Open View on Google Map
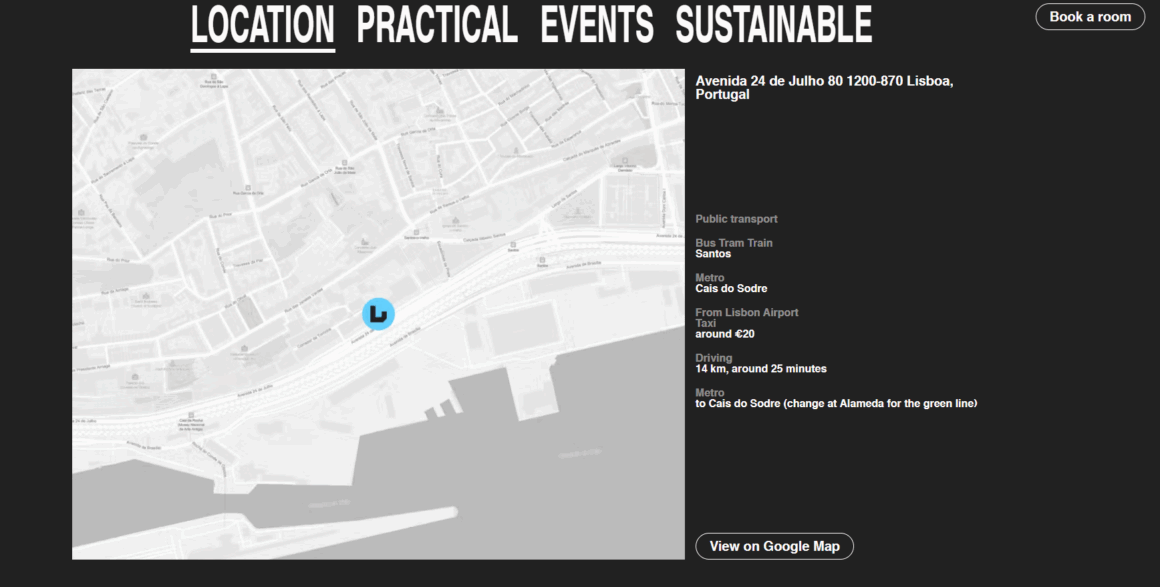Image resolution: width=1160 pixels, height=587 pixels. click(774, 546)
